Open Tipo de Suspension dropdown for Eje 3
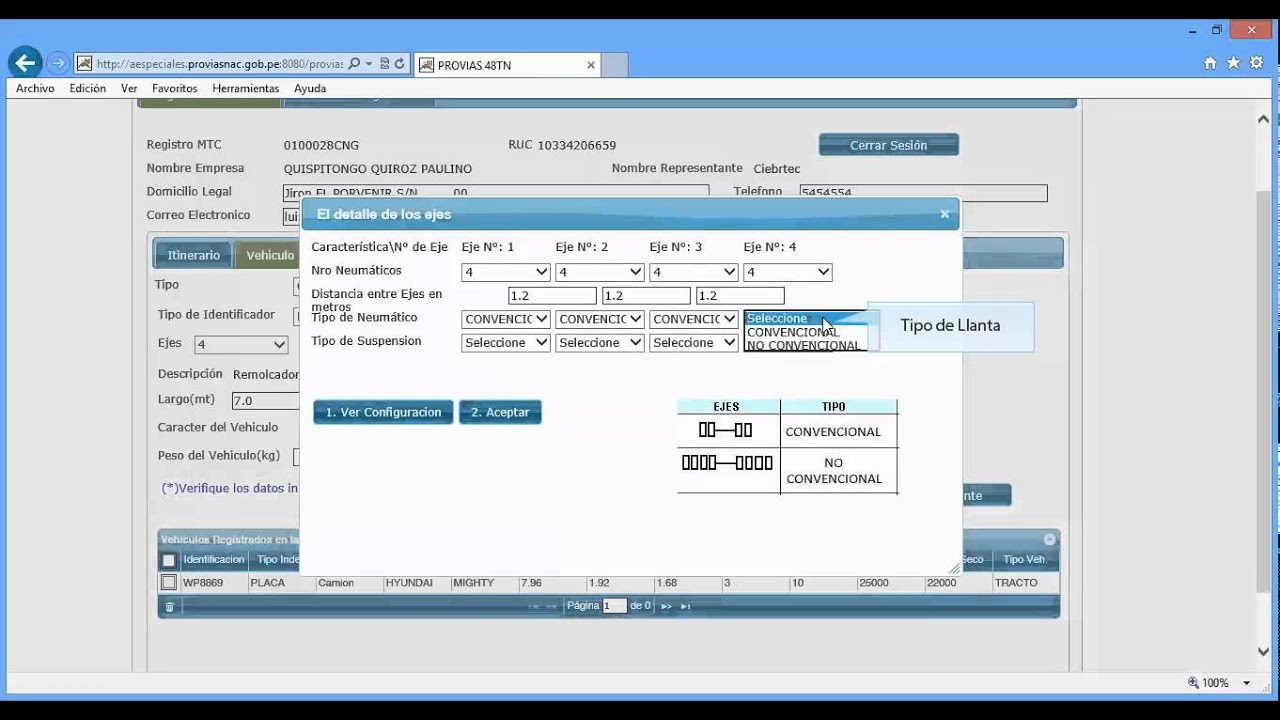 point(694,342)
